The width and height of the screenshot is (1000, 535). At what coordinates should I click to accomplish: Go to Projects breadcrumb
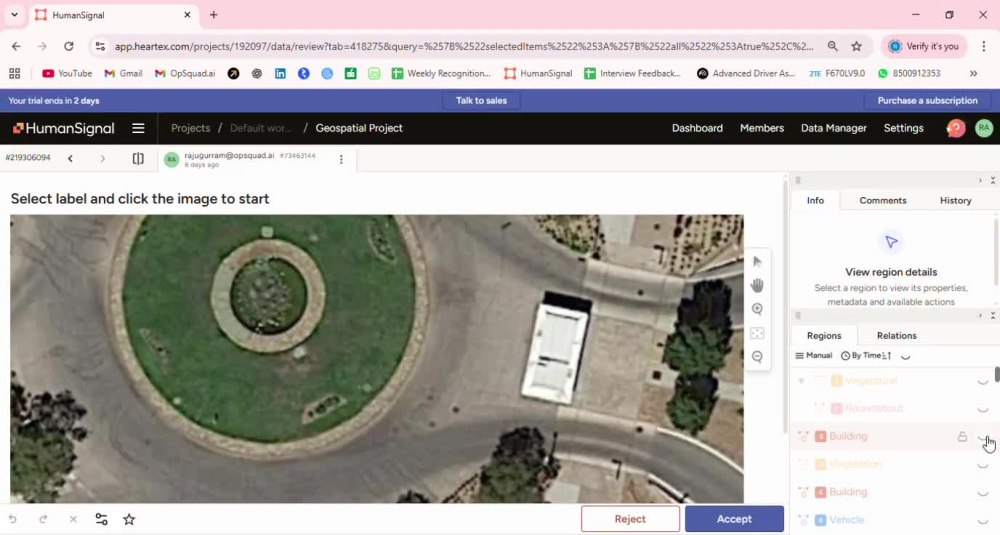pyautogui.click(x=190, y=128)
